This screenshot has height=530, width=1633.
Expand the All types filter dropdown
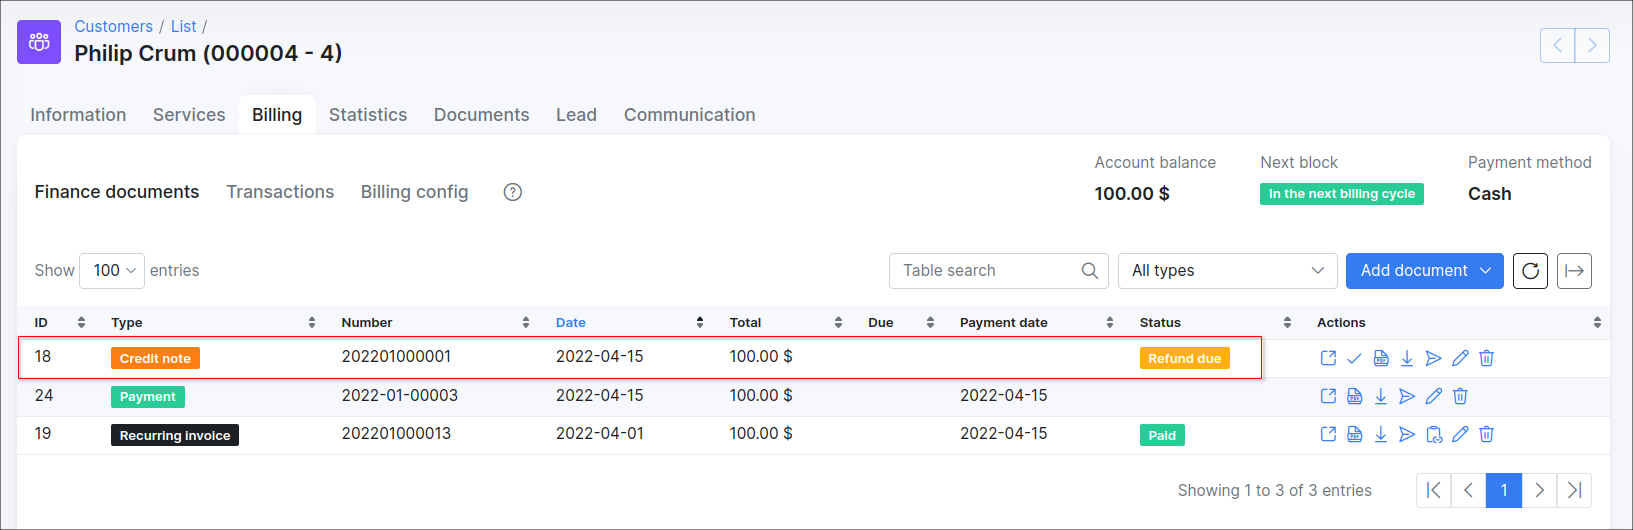[x=1228, y=271]
